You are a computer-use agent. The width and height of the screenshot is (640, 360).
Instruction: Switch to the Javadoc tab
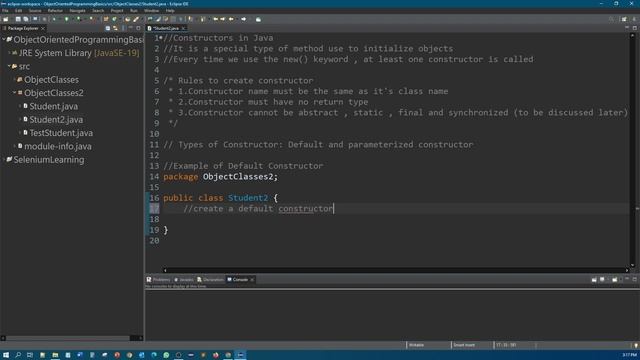pos(184,280)
